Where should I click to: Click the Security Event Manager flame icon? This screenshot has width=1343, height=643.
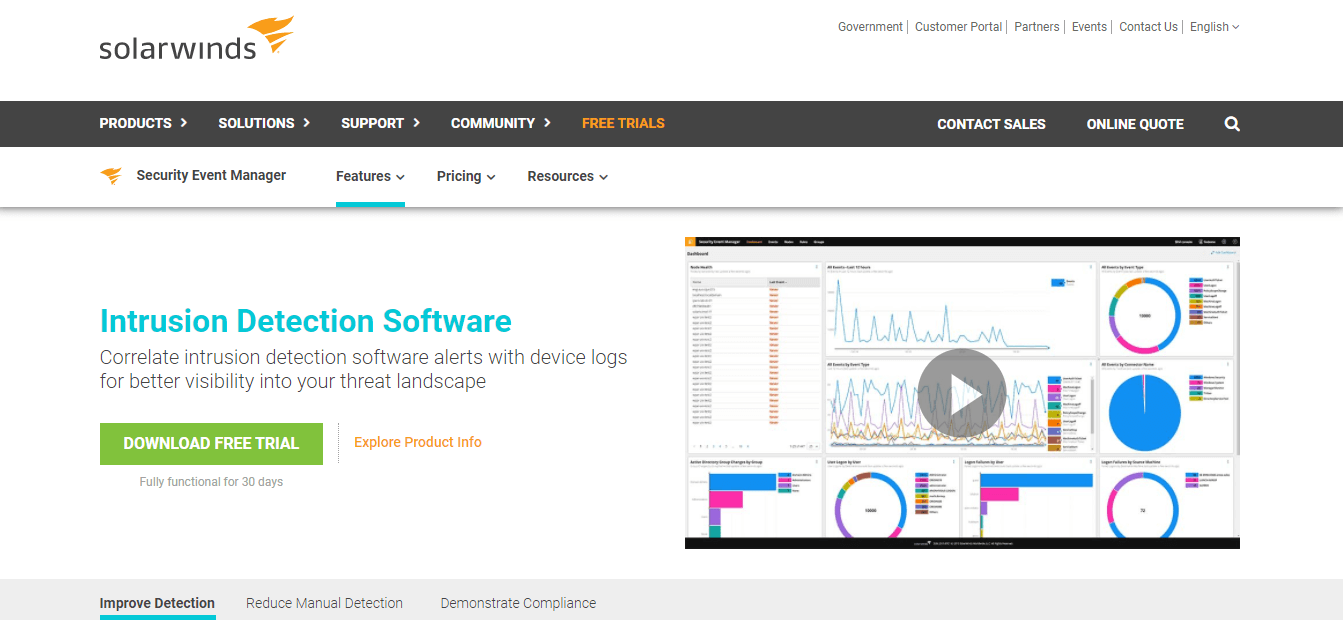point(111,176)
